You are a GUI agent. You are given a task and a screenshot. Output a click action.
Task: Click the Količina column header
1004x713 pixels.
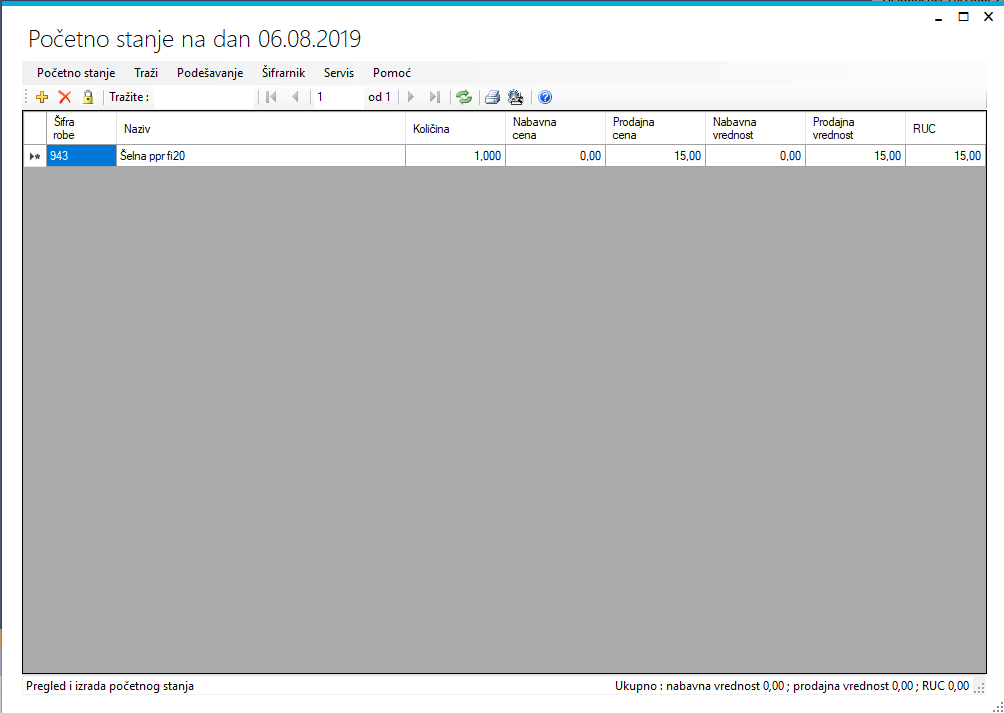[x=455, y=128]
